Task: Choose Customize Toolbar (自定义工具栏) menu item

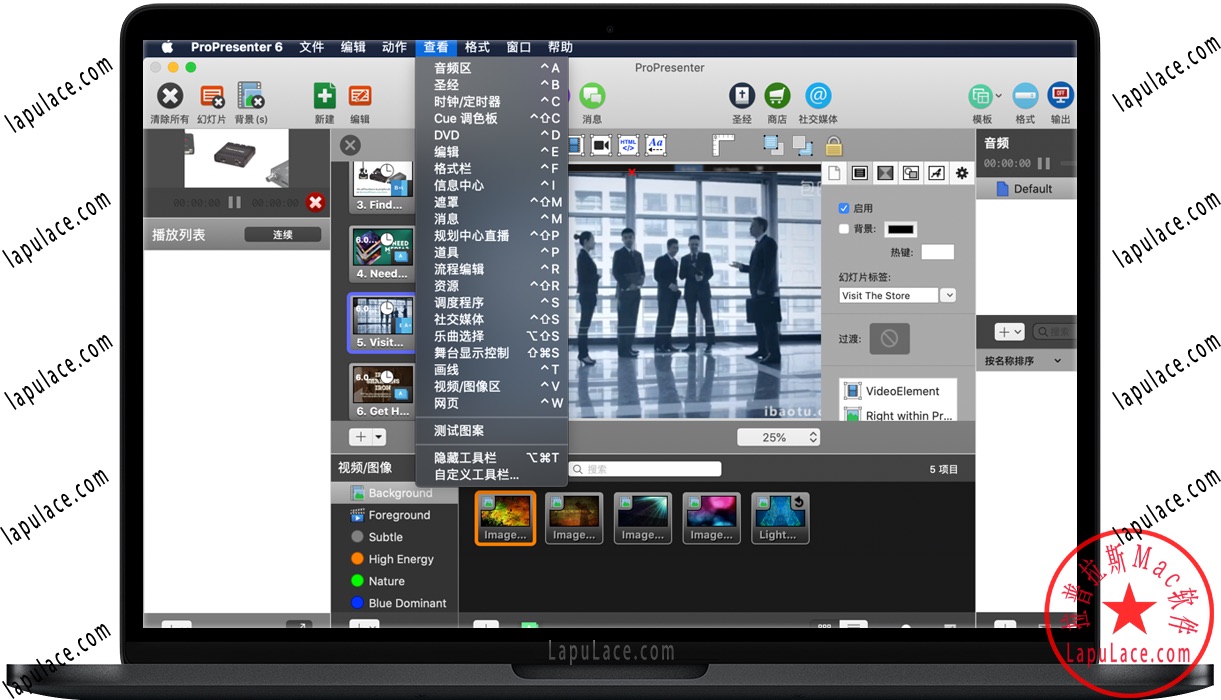Action: point(477,475)
